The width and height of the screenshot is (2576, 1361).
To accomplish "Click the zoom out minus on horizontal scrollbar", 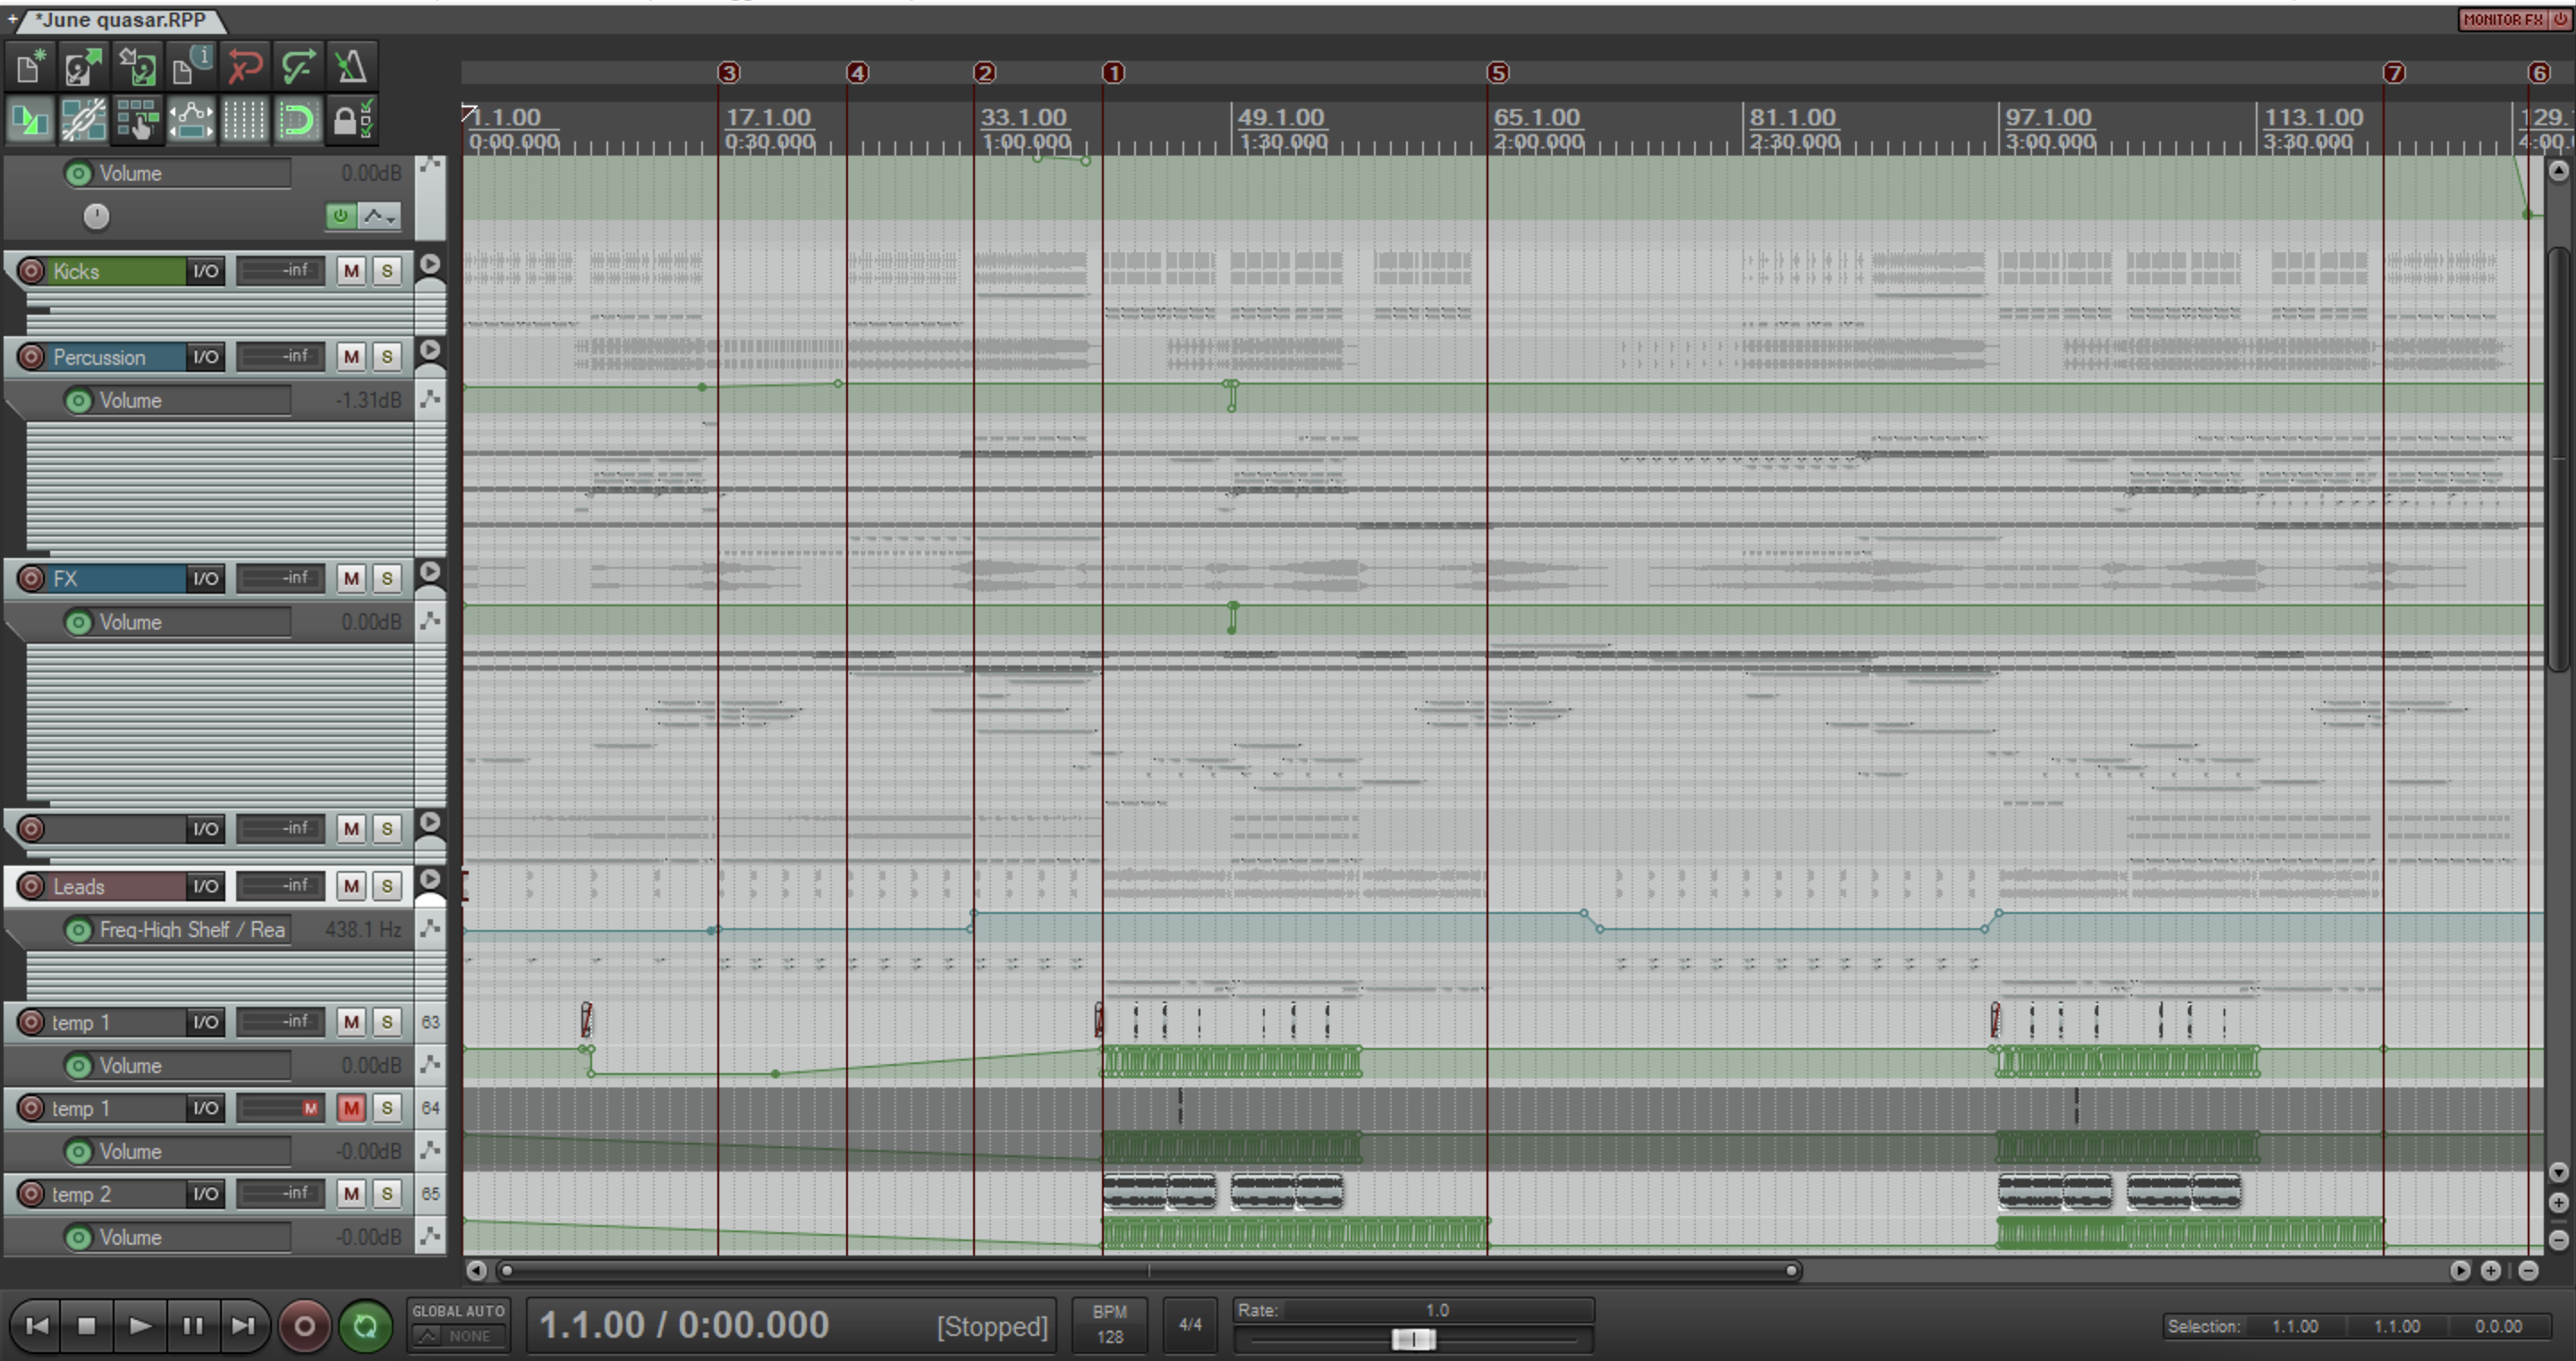I will pyautogui.click(x=2528, y=1271).
